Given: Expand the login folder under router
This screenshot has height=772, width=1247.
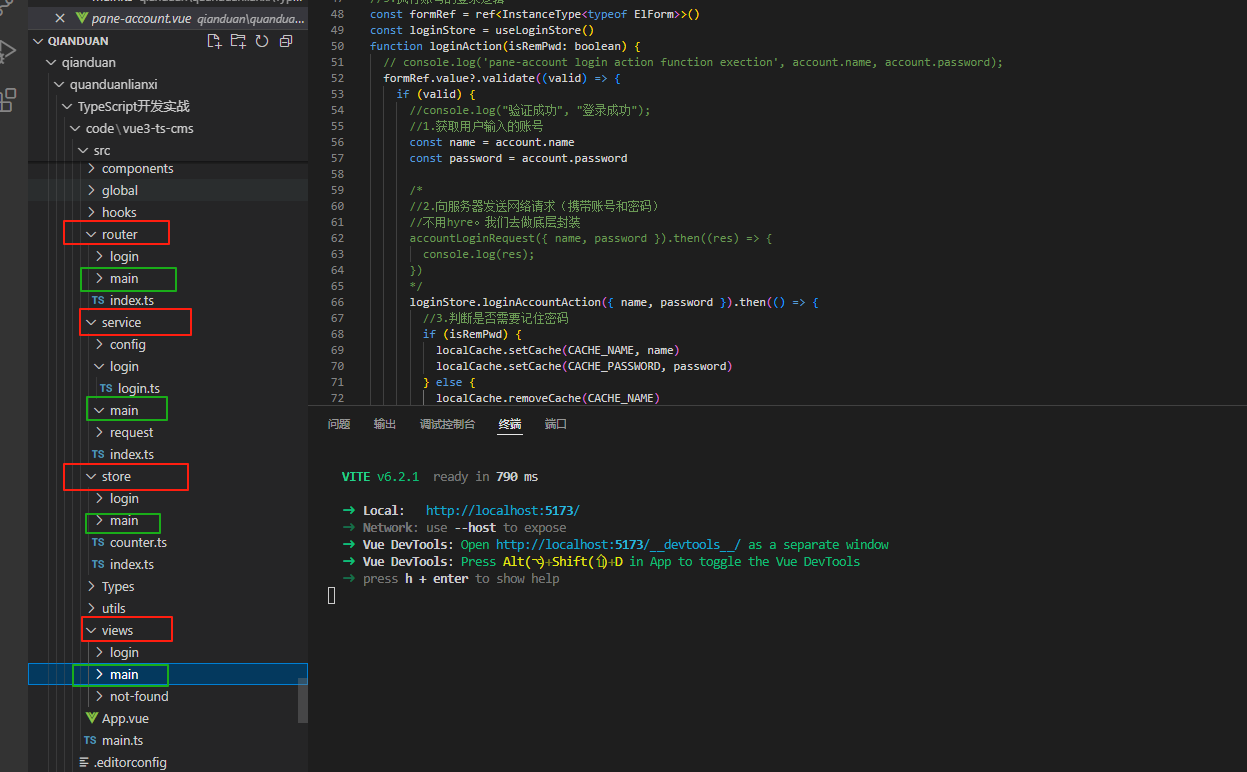Looking at the screenshot, I should pos(100,256).
